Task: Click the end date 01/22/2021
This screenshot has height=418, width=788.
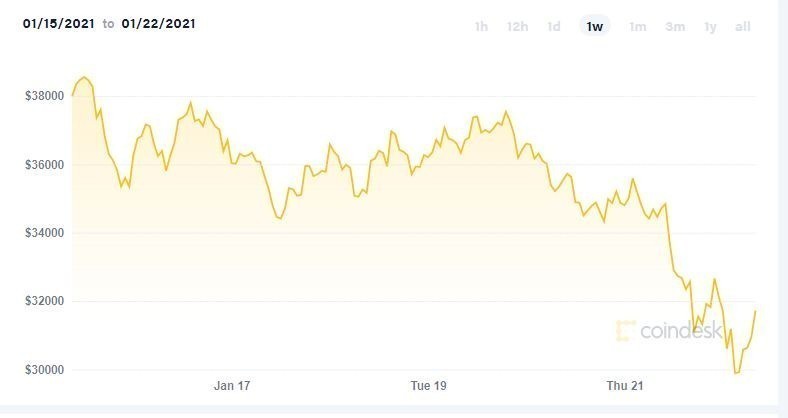Action: coord(157,22)
